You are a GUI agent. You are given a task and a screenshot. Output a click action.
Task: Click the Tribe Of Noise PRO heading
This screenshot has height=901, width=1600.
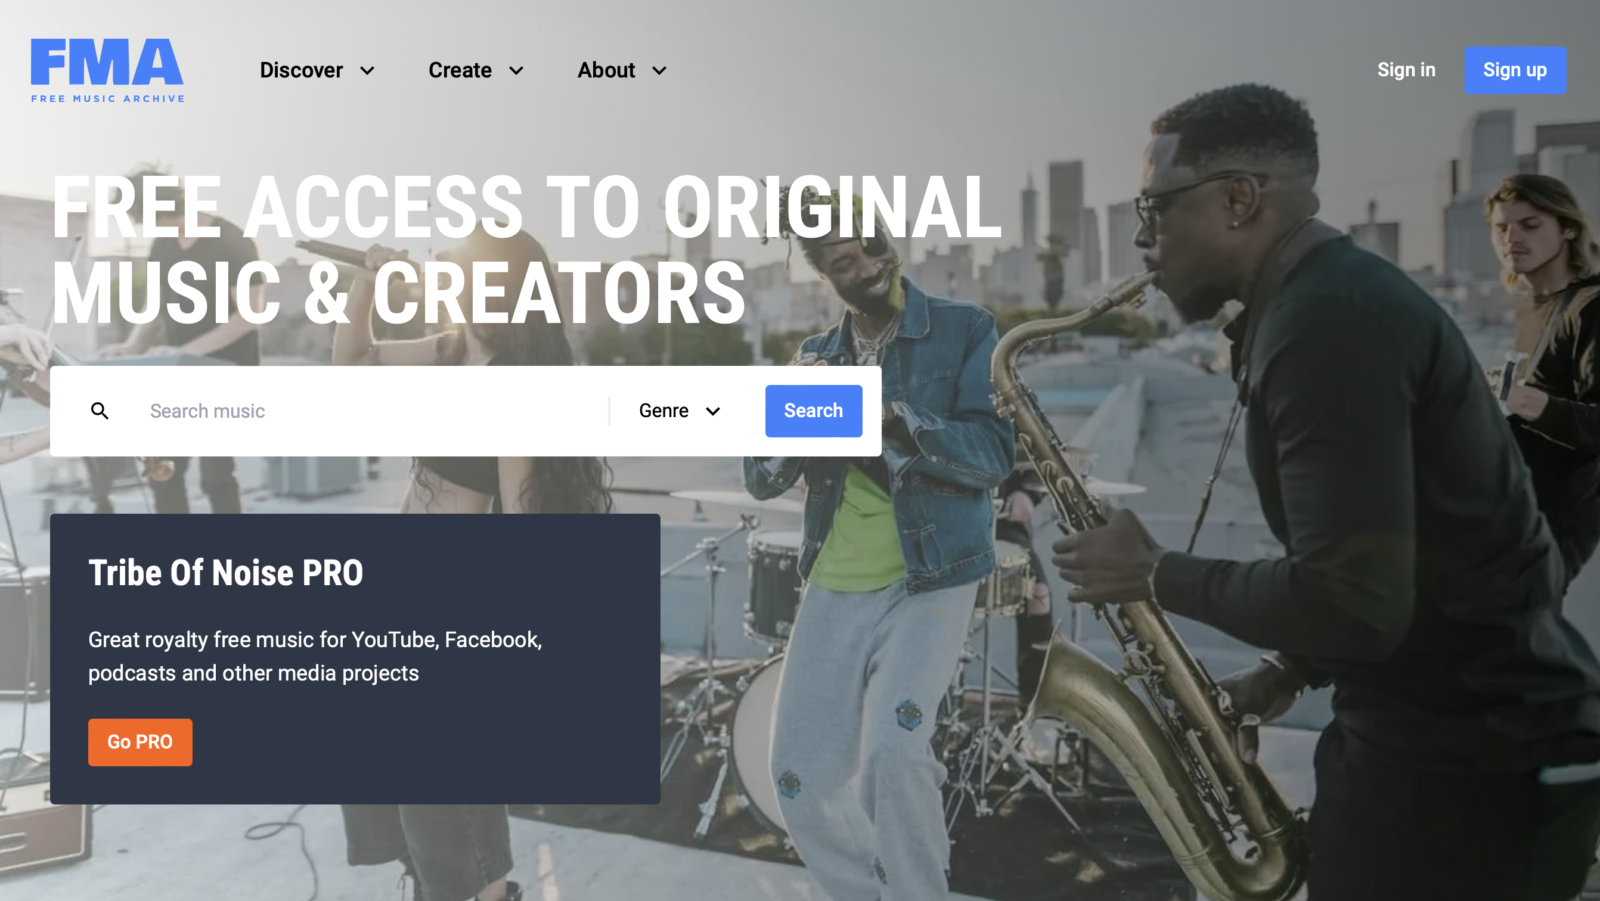click(226, 573)
